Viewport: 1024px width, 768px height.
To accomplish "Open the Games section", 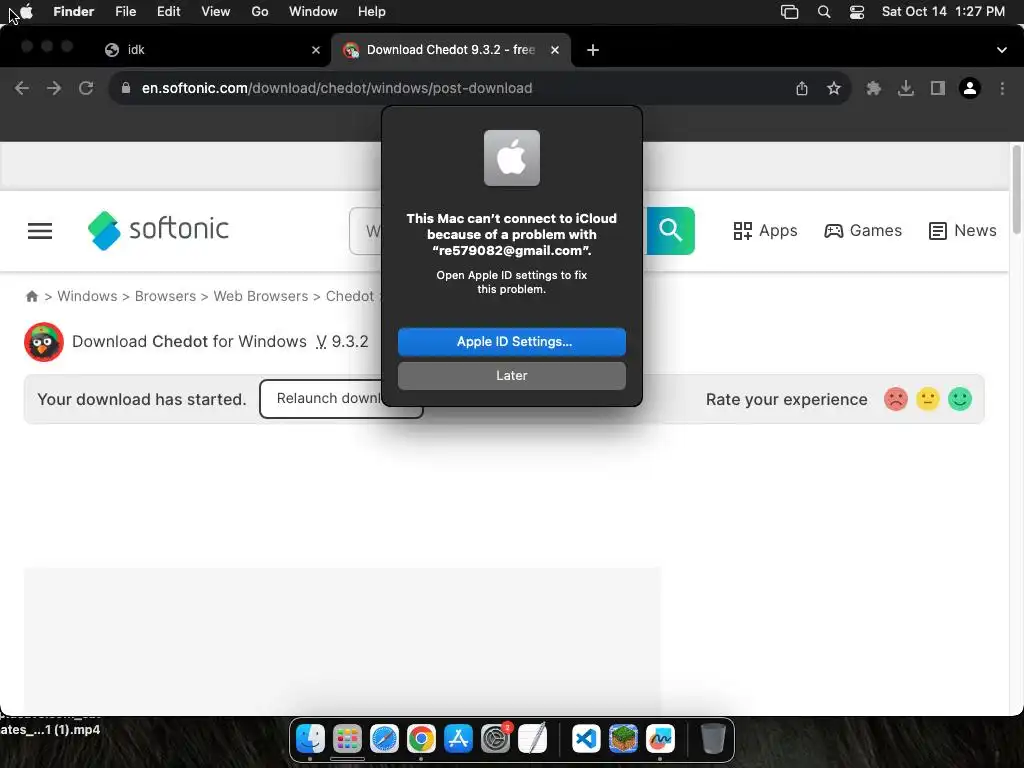I will [x=863, y=231].
